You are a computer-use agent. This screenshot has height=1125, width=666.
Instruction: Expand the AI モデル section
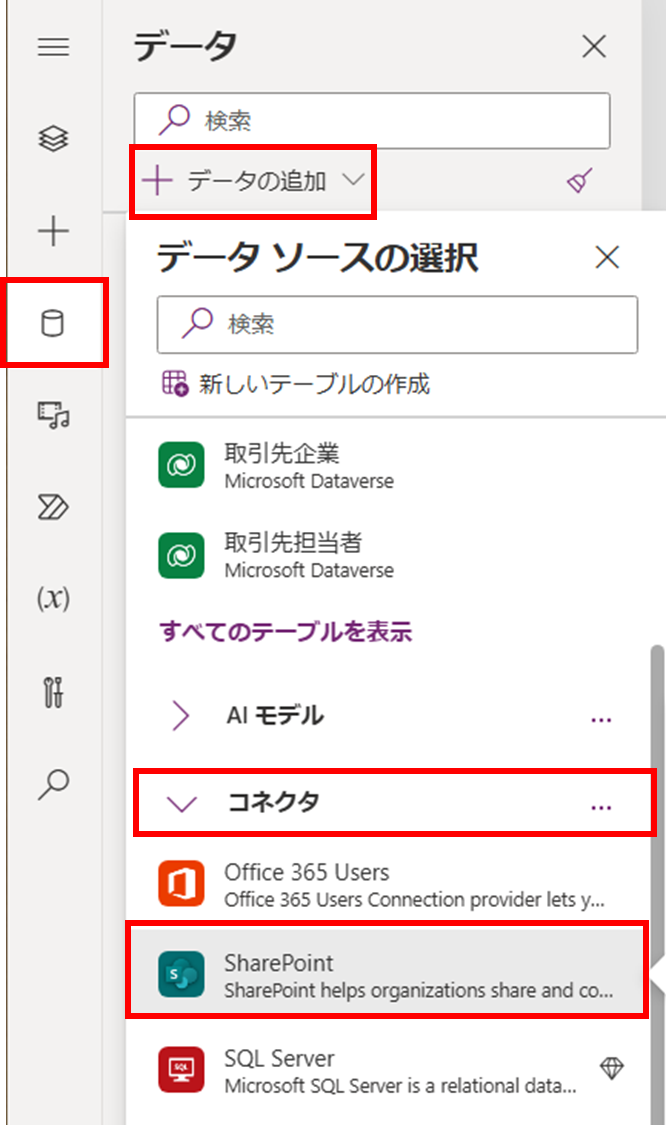pos(181,715)
